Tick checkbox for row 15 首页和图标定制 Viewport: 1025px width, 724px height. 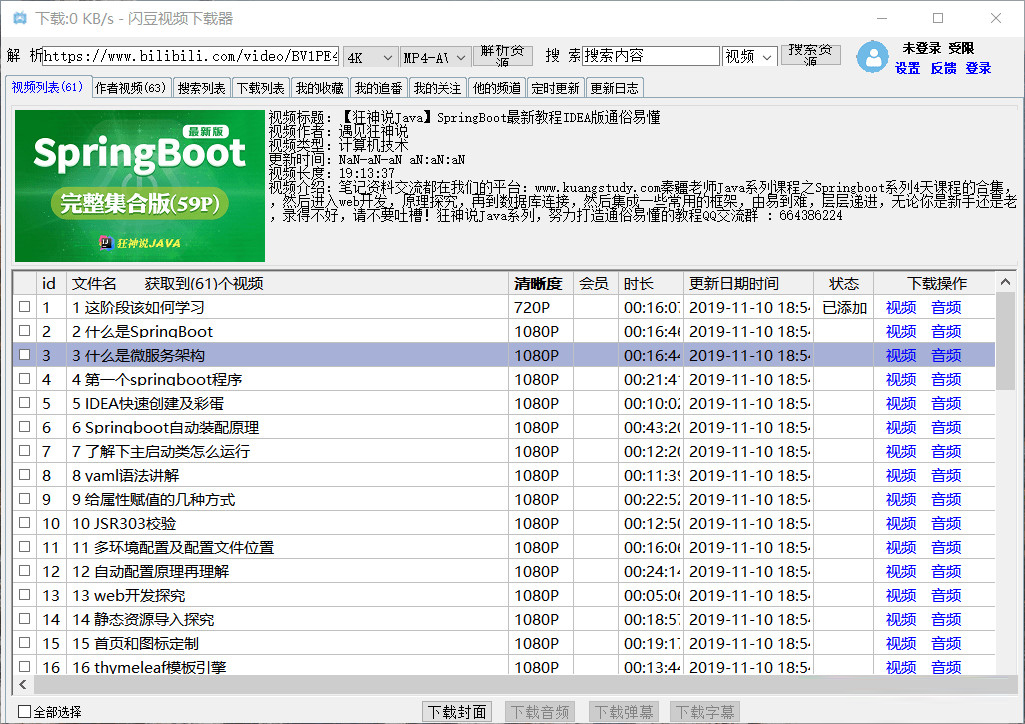click(25, 643)
